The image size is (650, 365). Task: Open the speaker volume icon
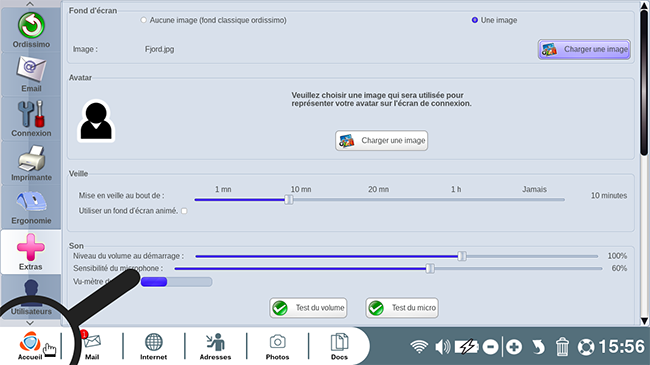443,346
